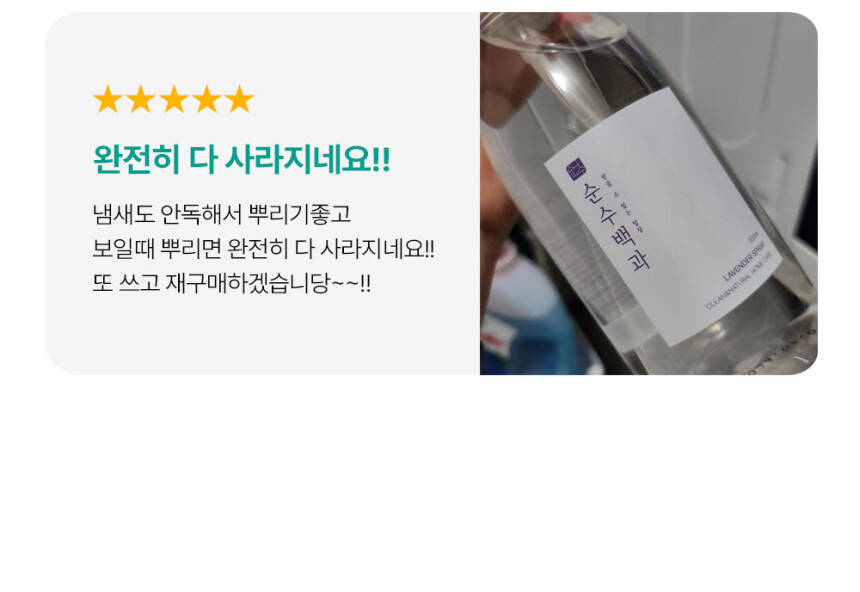The image size is (860, 592).
Task: Click the LAVENDER SPRAY text on the bottle
Action: coord(747,260)
